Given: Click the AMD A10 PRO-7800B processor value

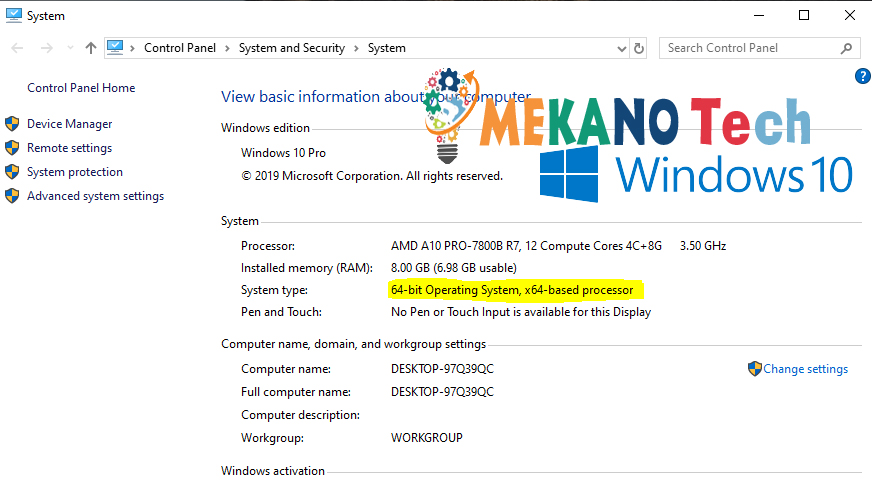Looking at the screenshot, I should [x=526, y=246].
